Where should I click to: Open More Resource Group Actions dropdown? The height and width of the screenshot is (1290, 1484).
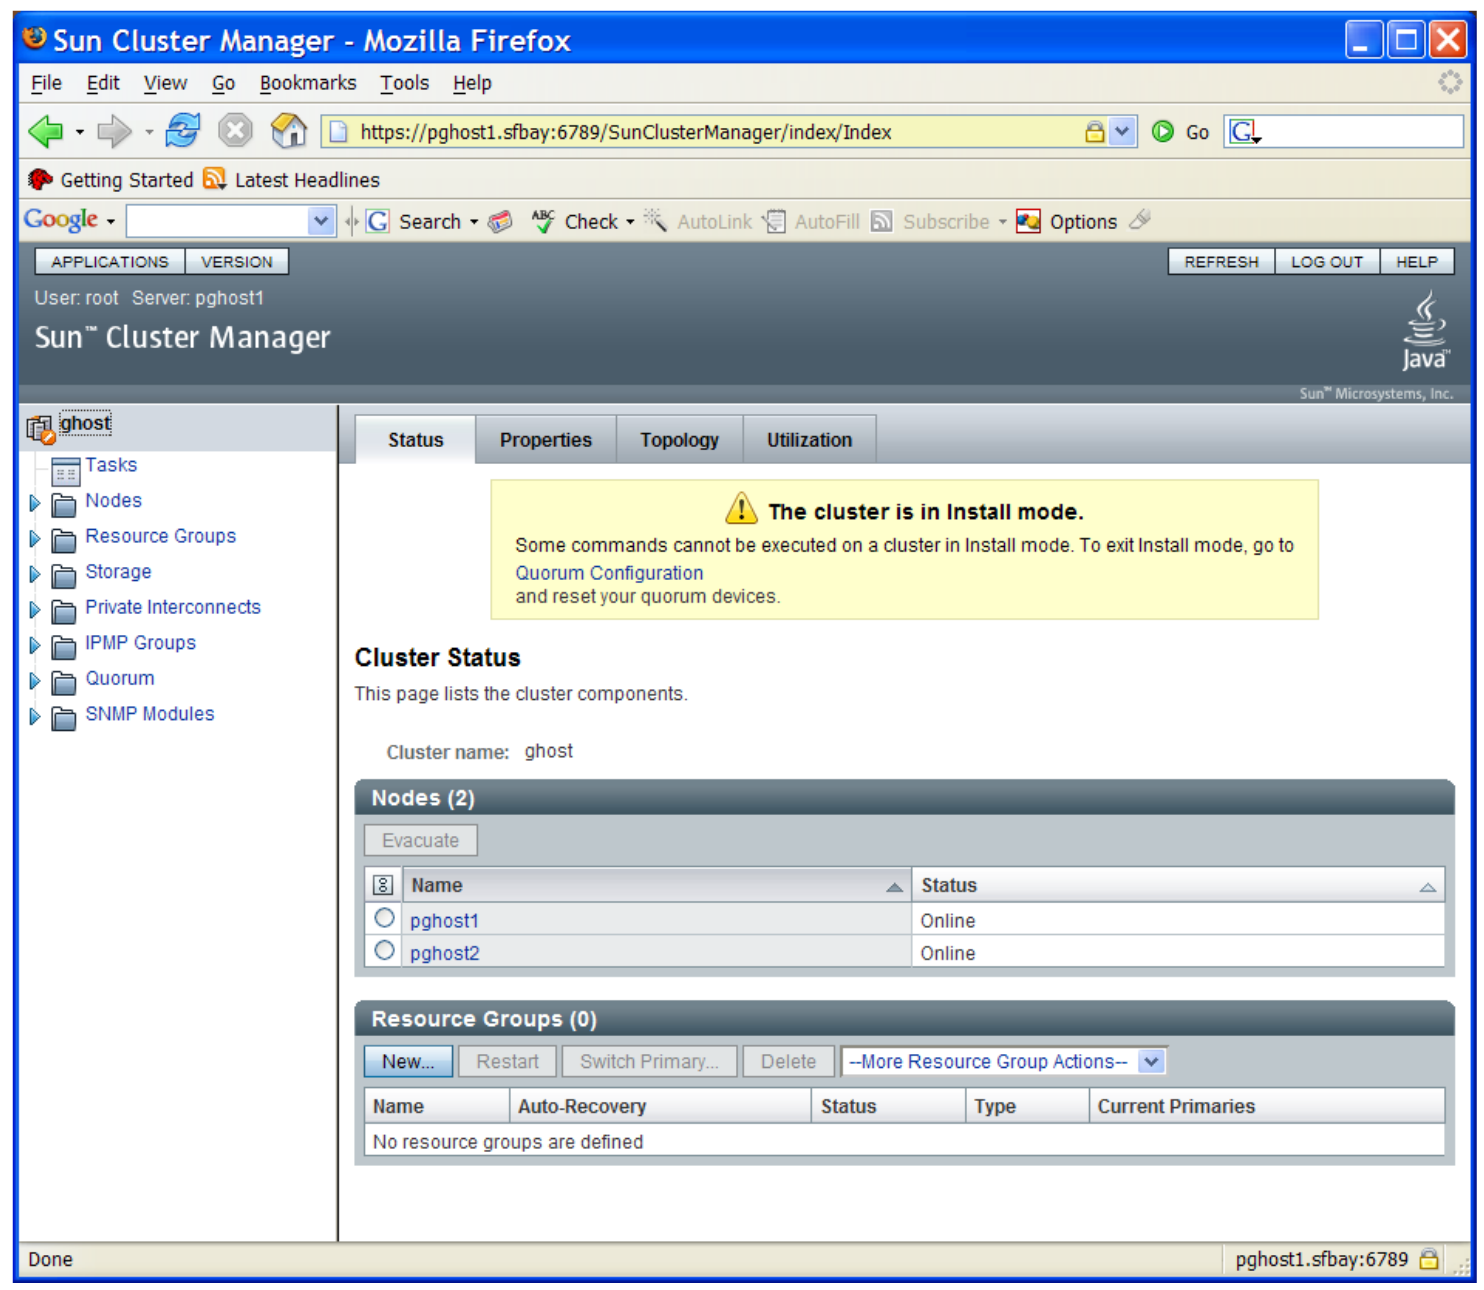[1004, 1062]
